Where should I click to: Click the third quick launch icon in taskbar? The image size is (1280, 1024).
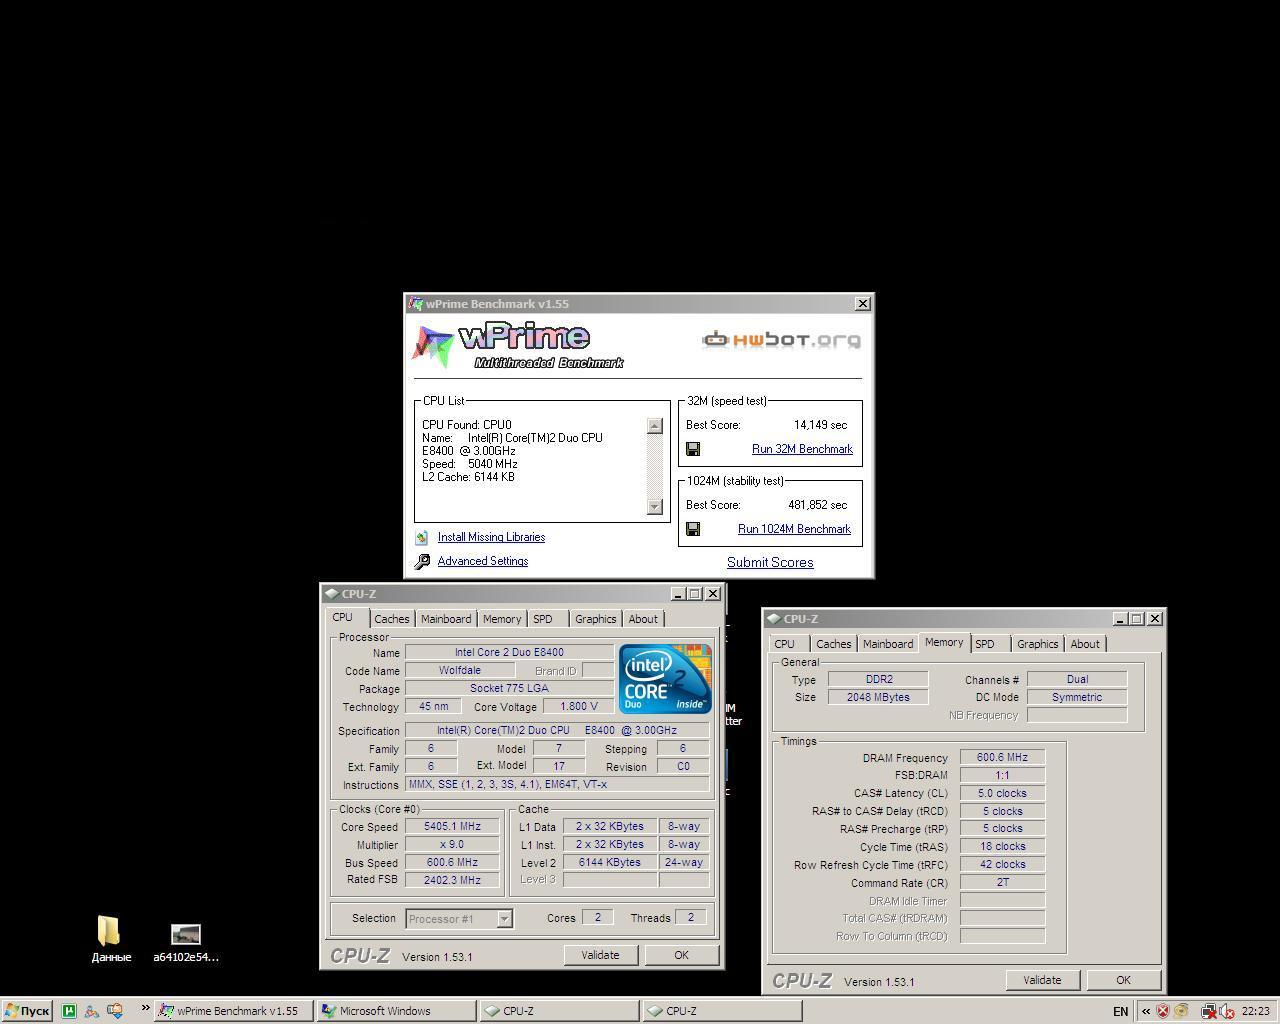point(115,1011)
